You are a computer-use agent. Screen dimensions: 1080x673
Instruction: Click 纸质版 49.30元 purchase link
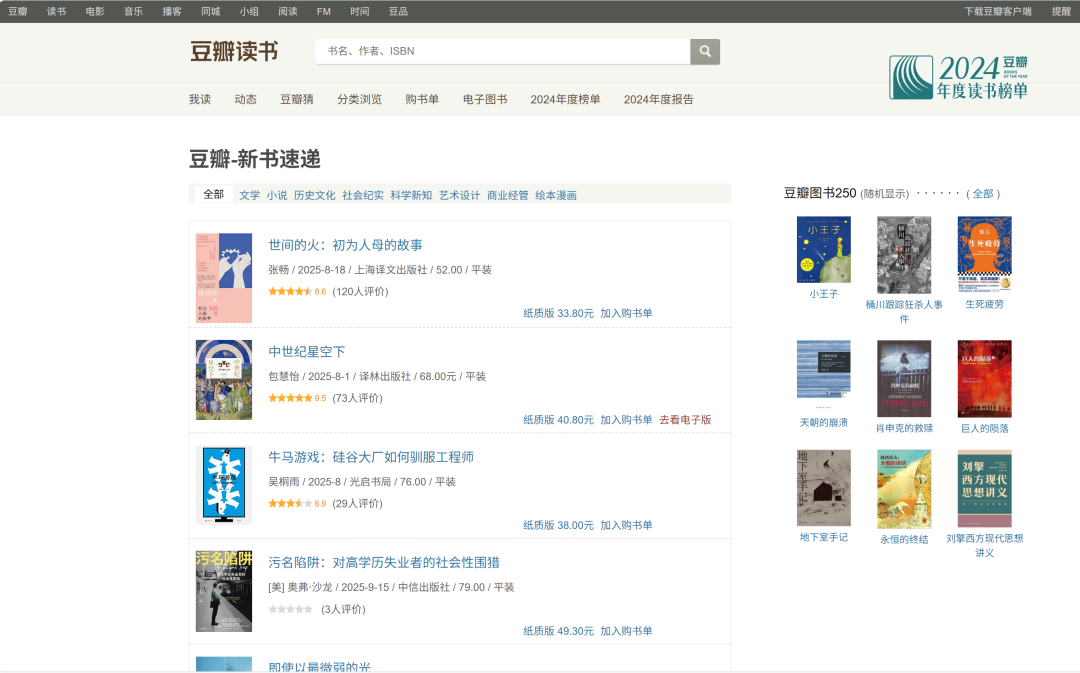[558, 631]
